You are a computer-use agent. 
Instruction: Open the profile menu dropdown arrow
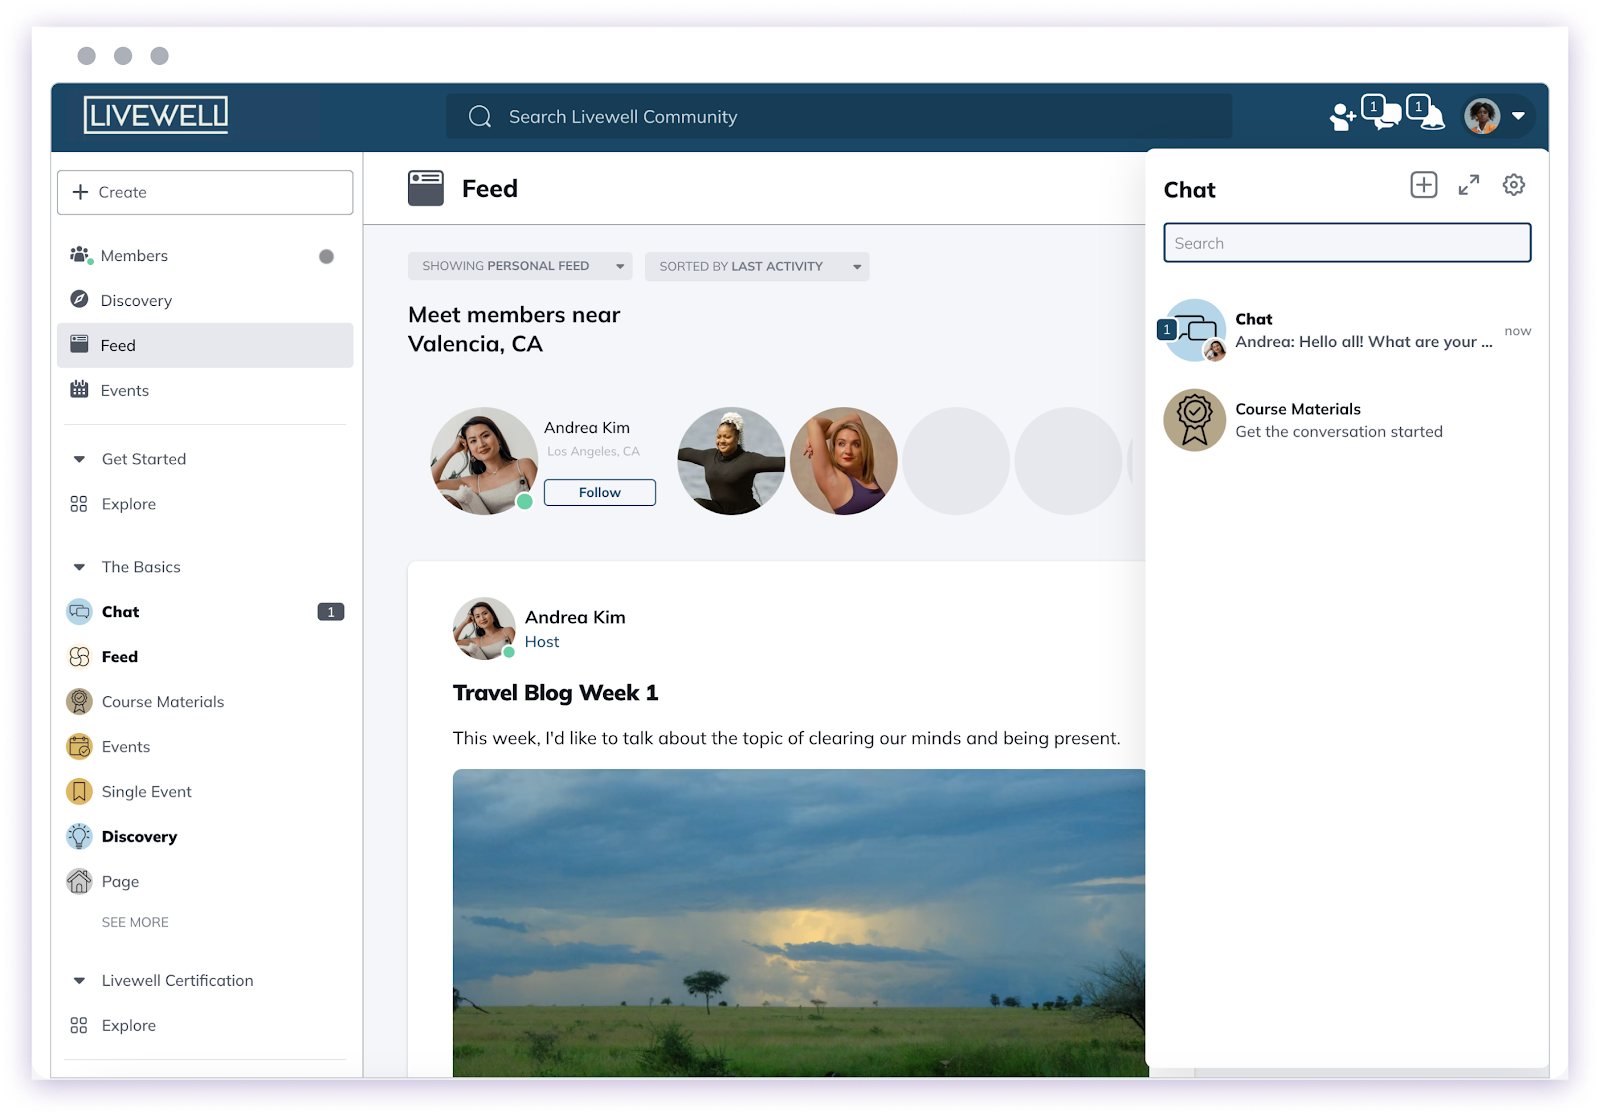(1518, 116)
